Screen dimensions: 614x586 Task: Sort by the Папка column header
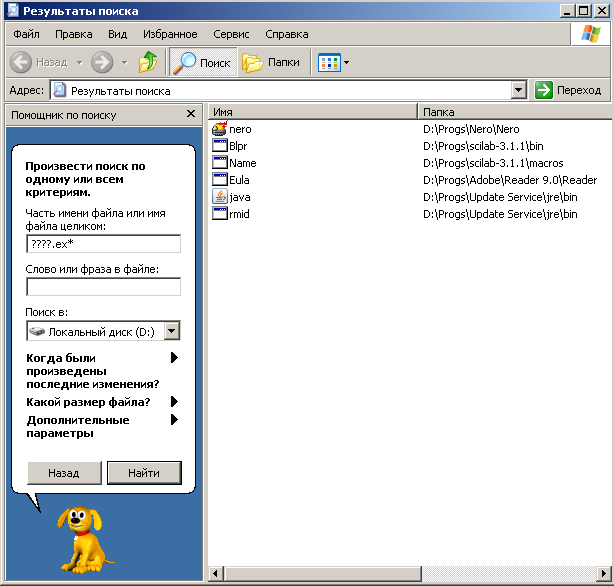click(x=514, y=112)
